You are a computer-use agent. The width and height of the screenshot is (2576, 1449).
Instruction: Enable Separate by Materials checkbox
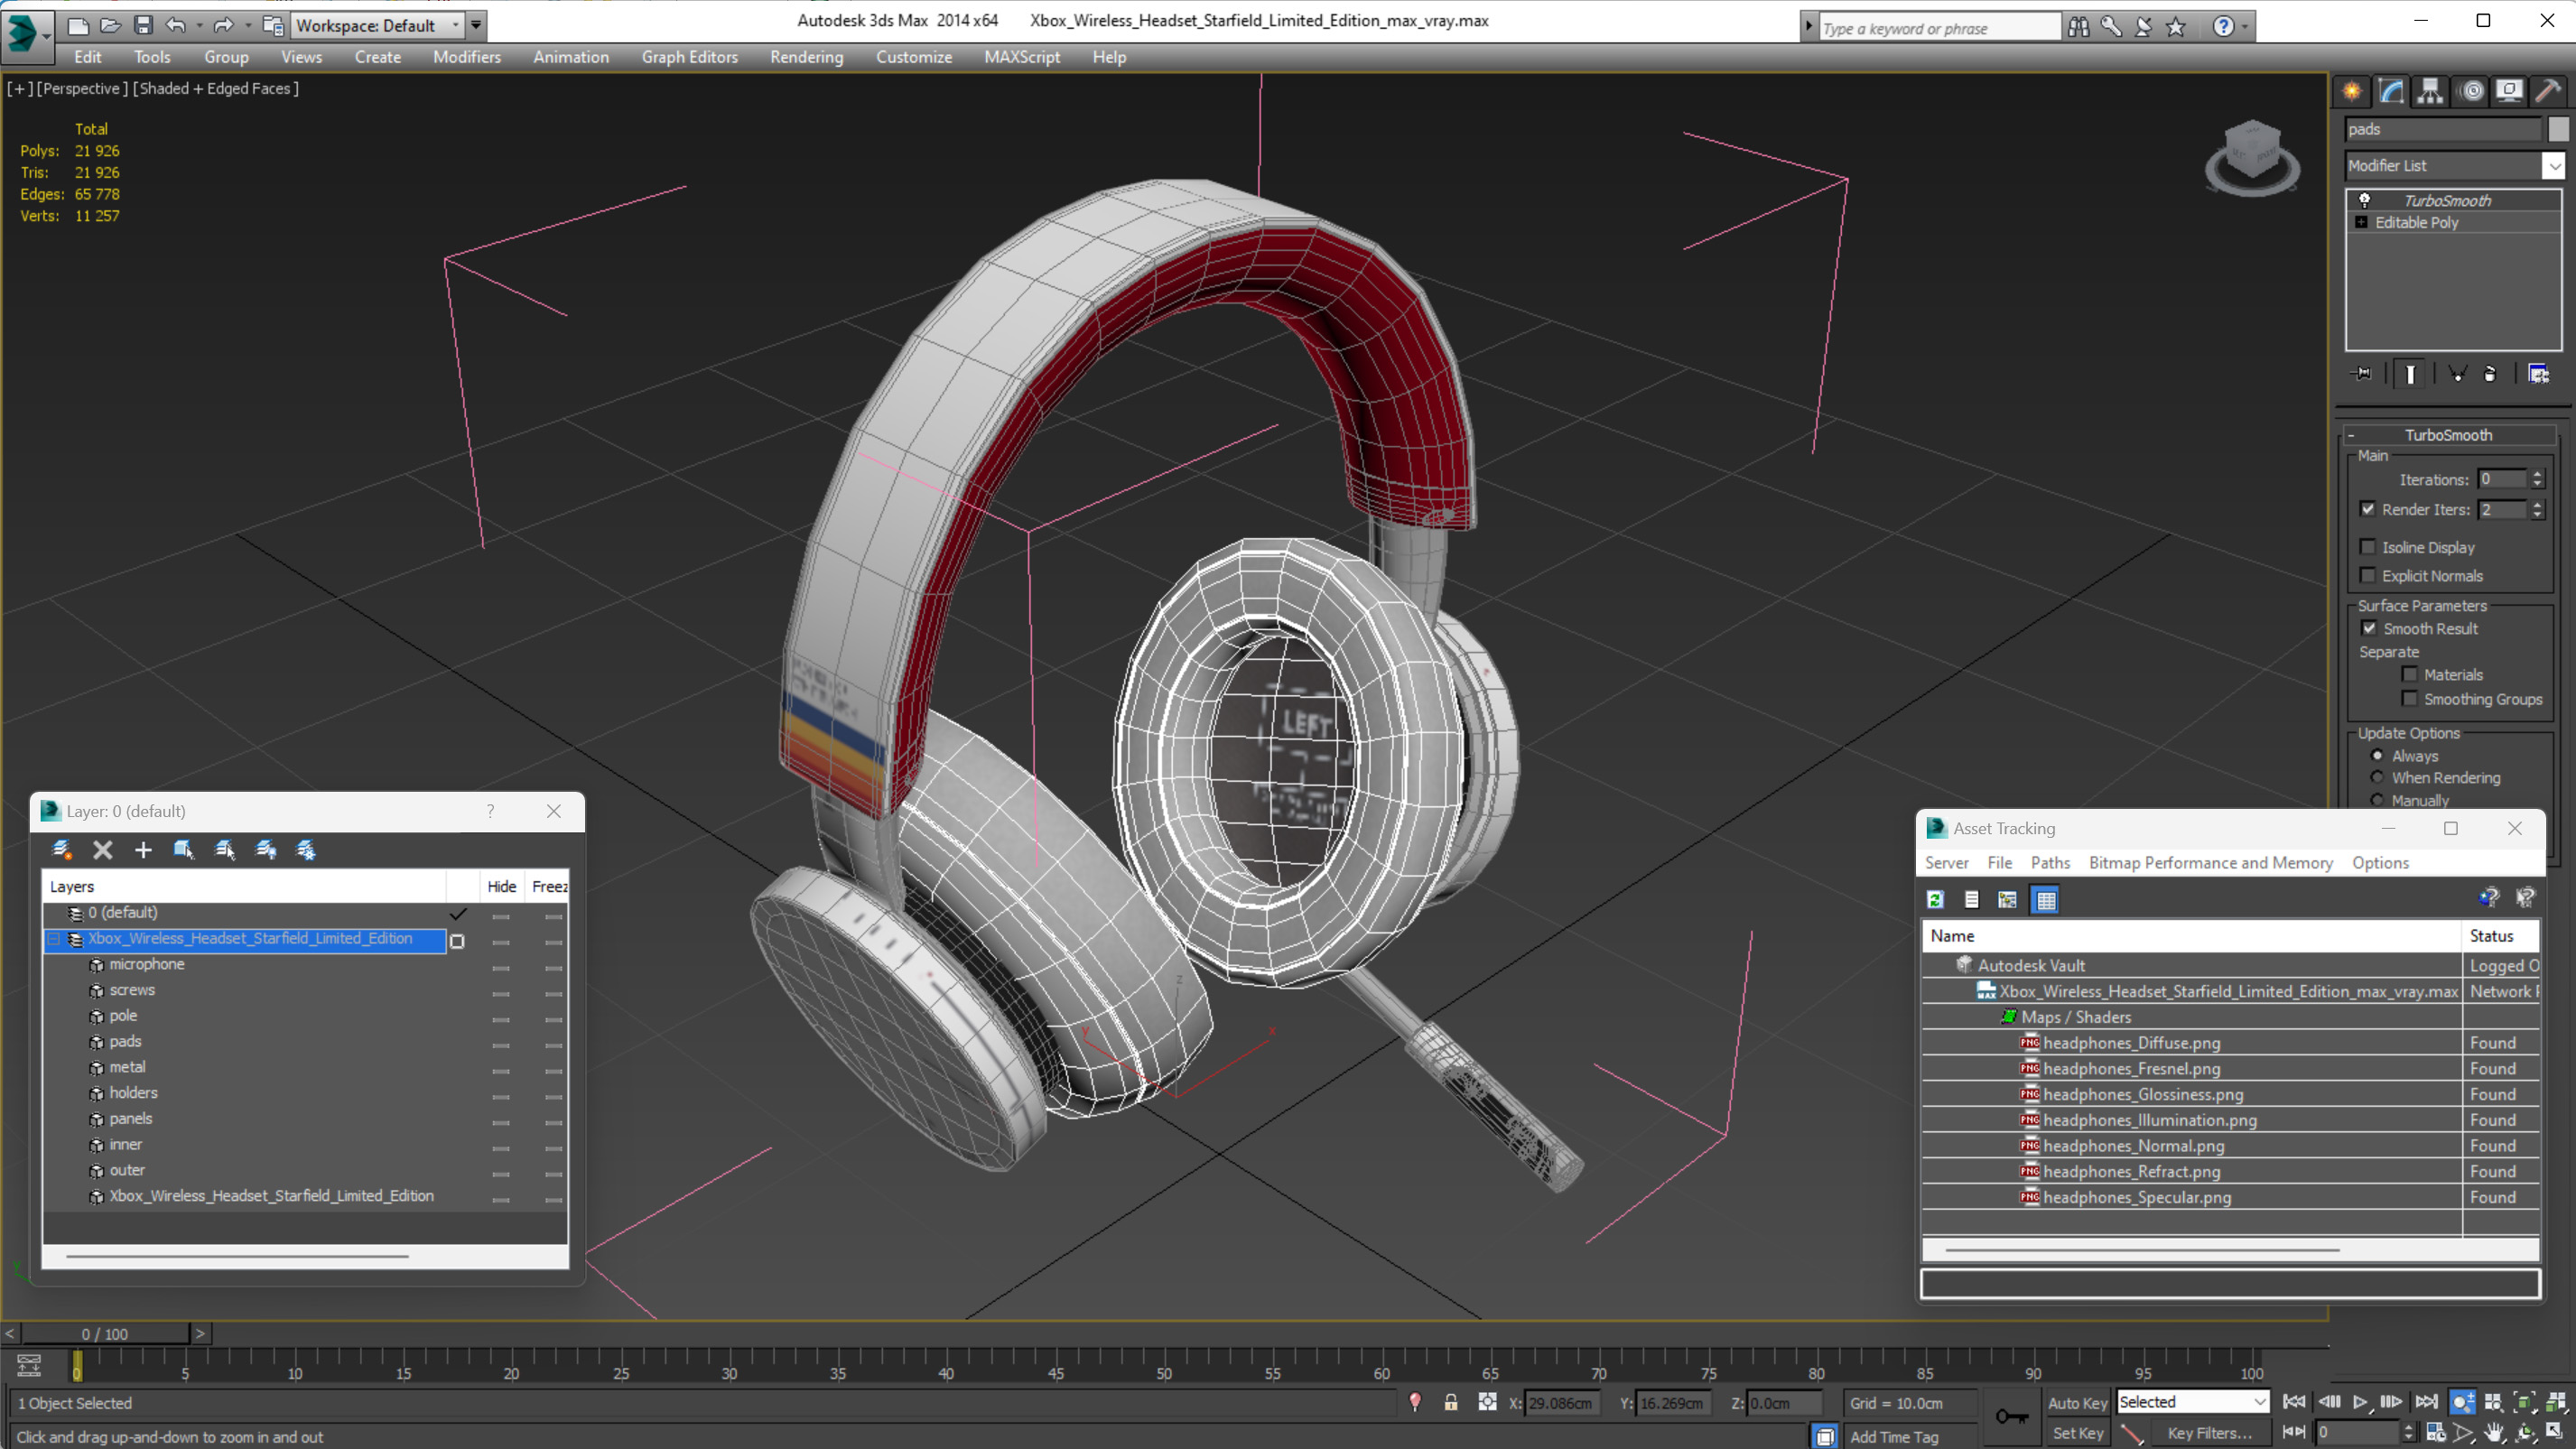2410,674
